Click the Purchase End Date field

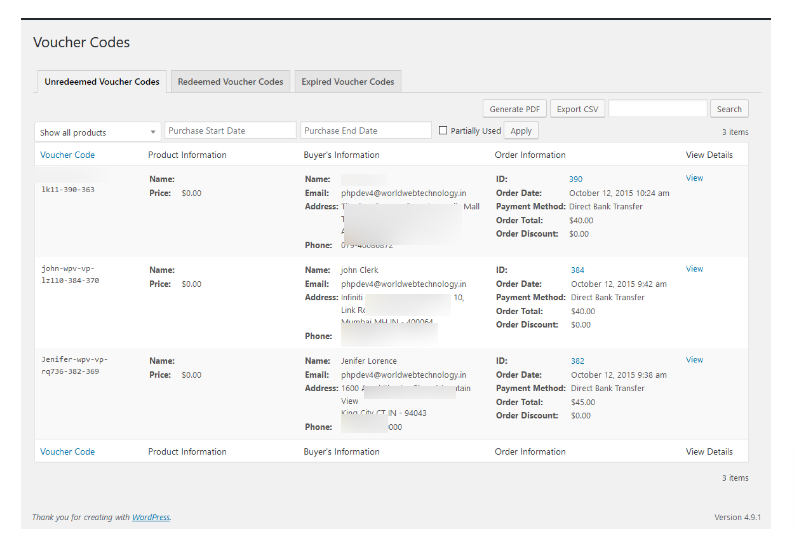366,131
